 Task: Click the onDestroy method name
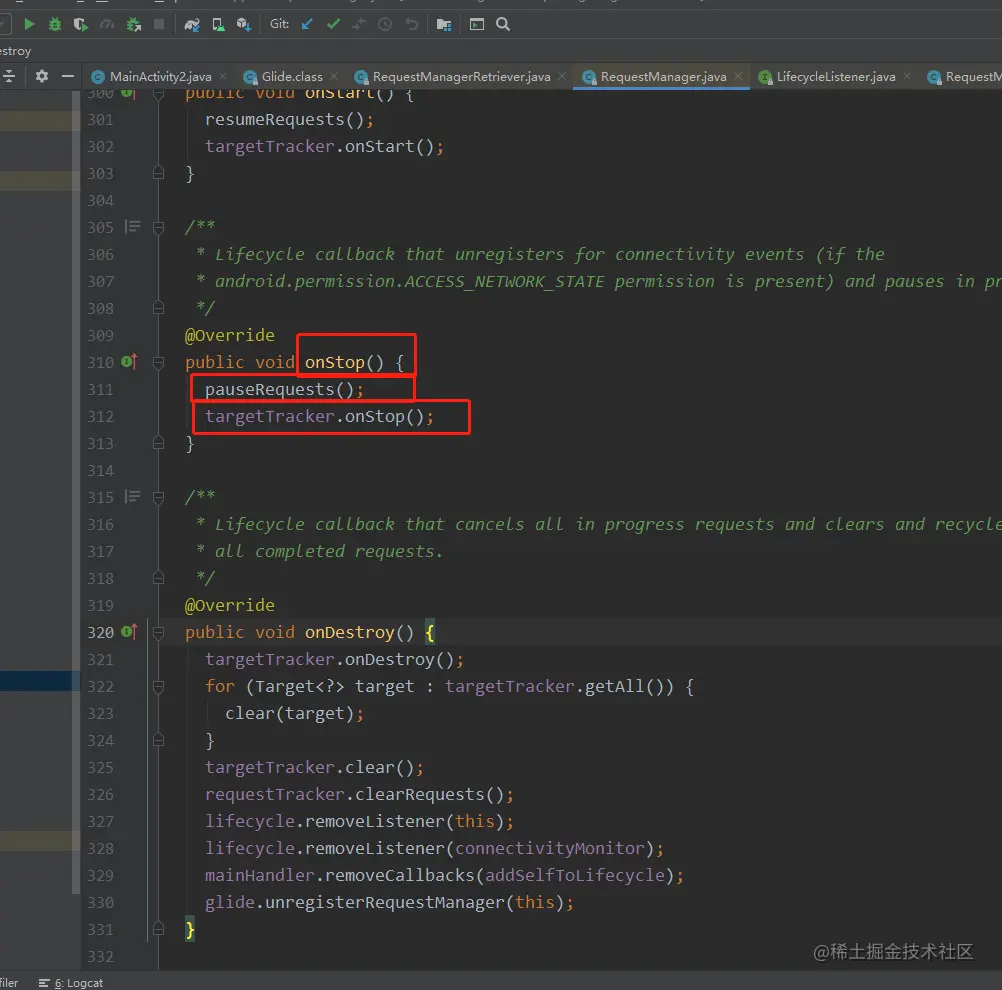coord(349,632)
